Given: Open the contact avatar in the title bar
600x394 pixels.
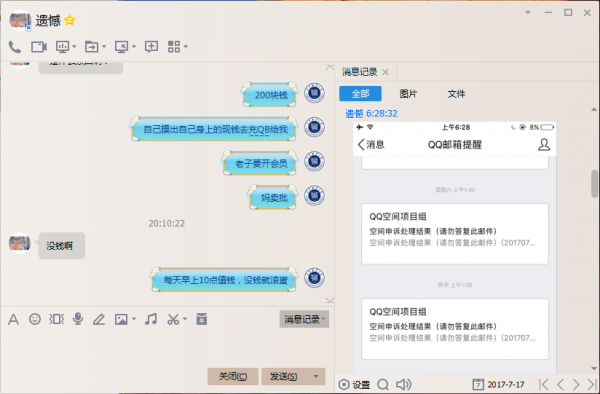Looking at the screenshot, I should pos(20,20).
